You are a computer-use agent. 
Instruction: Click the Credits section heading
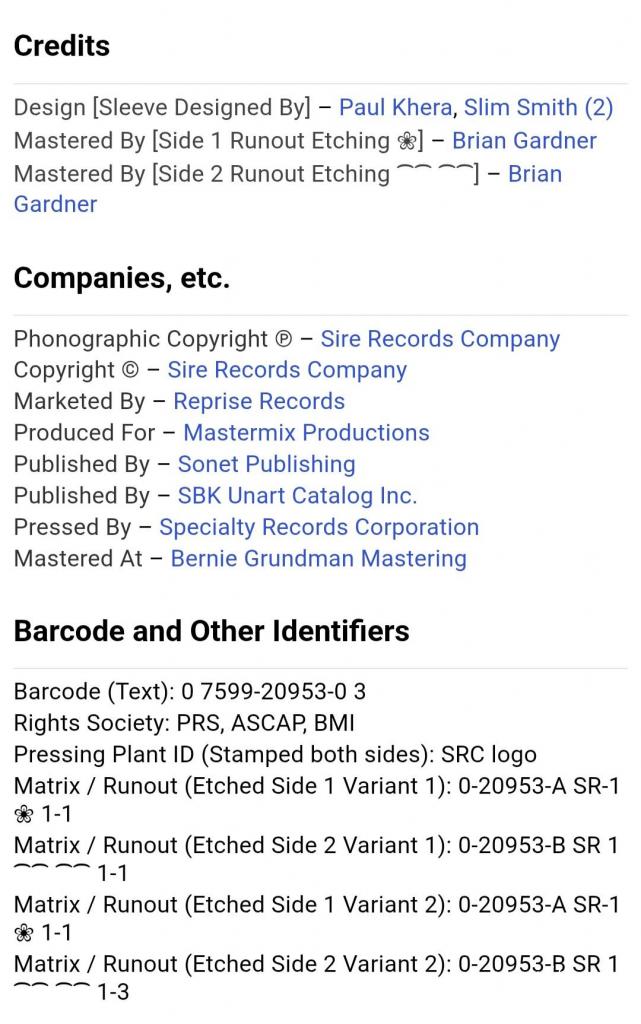pyautogui.click(x=62, y=46)
